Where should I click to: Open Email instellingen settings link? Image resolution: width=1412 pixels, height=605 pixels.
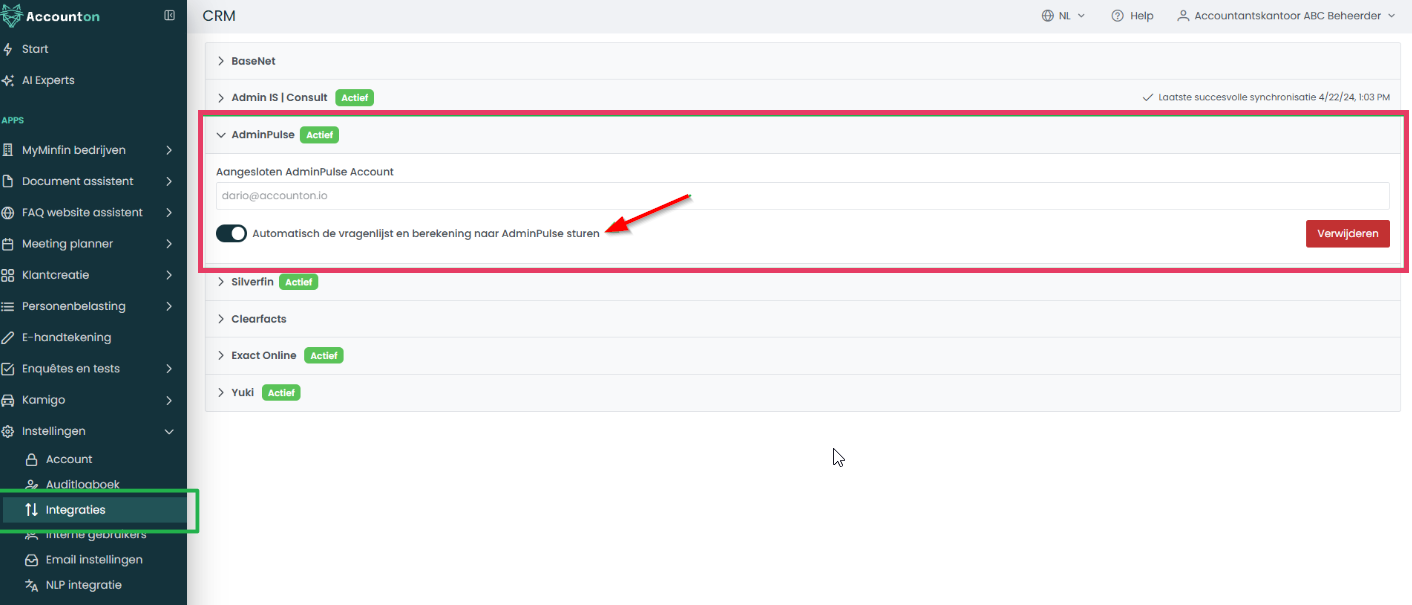click(x=94, y=560)
